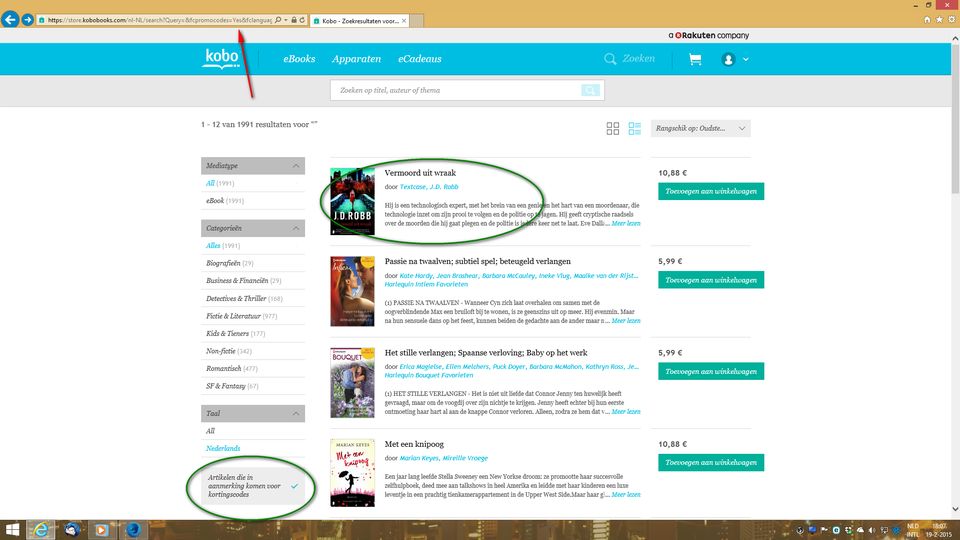Open the Rangschik op sort dropdown
The height and width of the screenshot is (540, 960).
[x=700, y=129]
